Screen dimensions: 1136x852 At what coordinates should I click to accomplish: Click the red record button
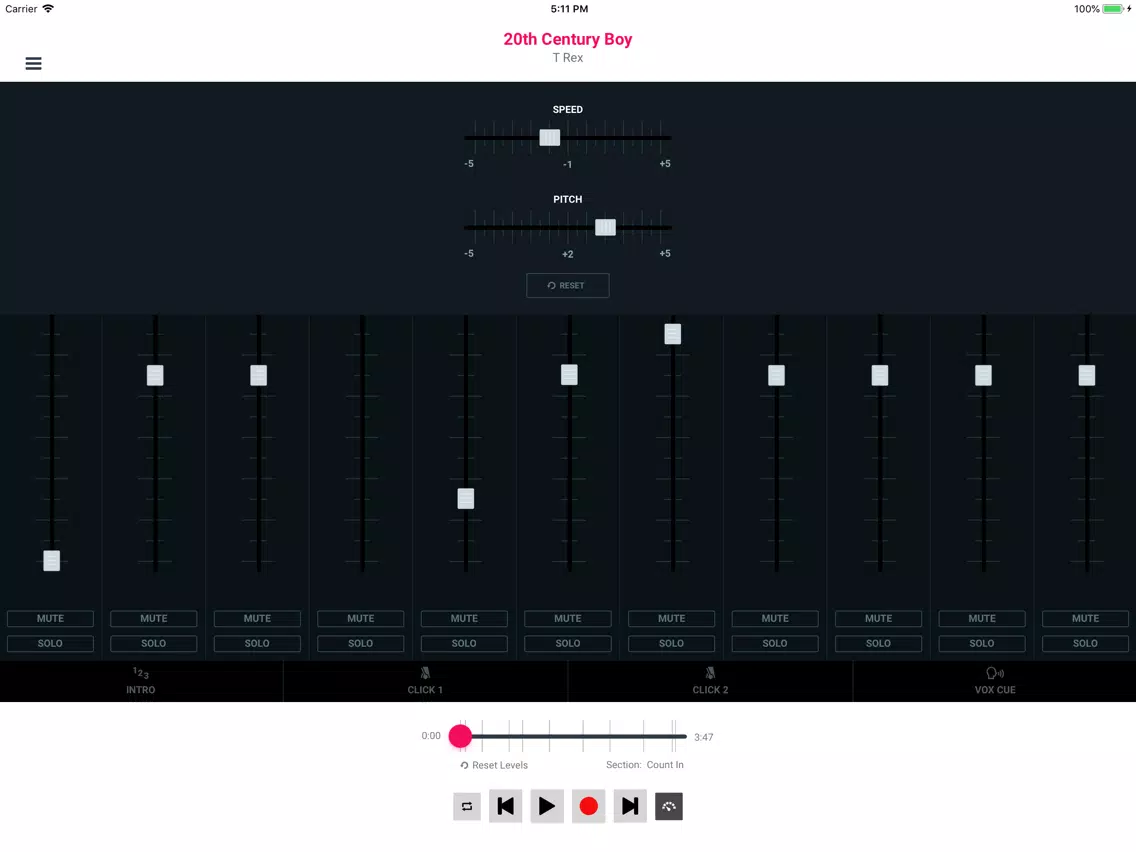click(x=588, y=806)
